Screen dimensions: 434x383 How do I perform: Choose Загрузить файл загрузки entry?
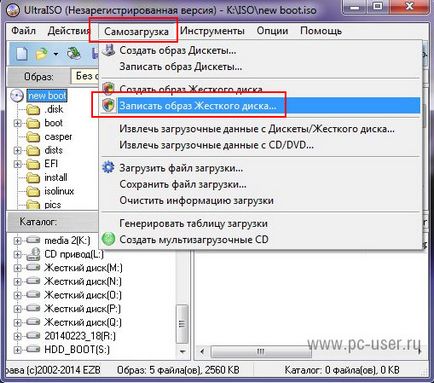pyautogui.click(x=261, y=168)
